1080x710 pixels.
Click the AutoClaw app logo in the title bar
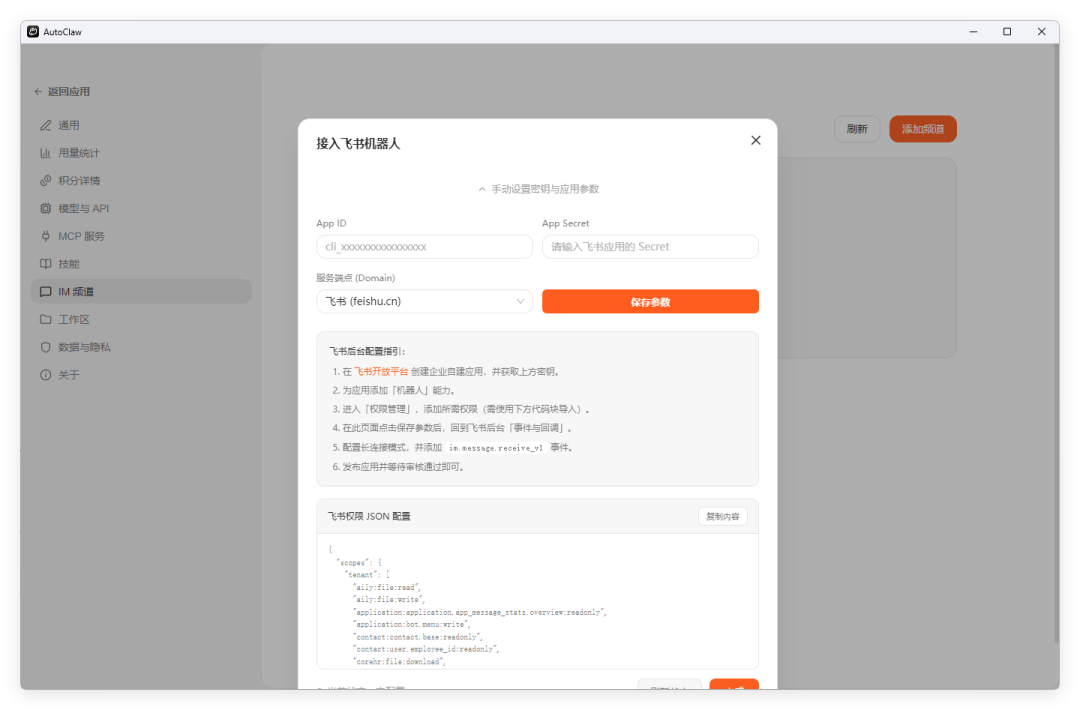coord(33,32)
